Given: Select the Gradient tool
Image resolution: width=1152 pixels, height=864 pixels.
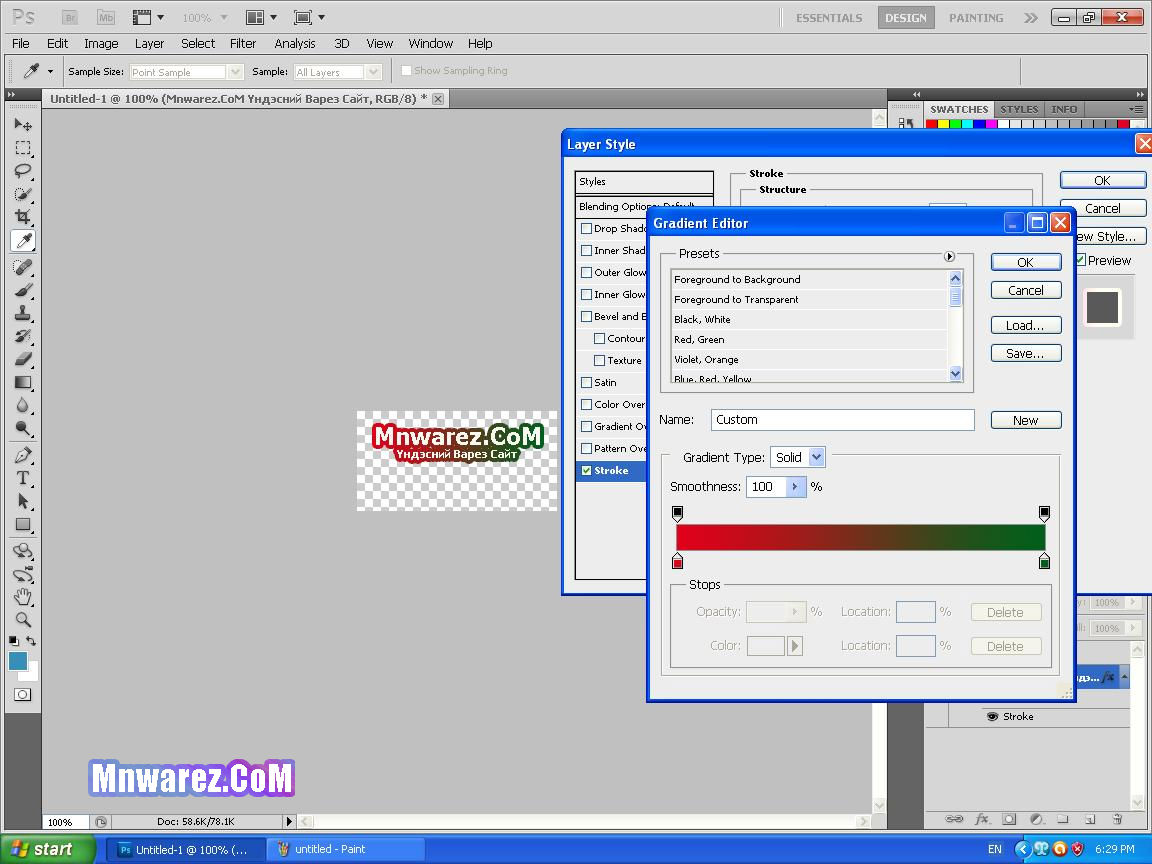Looking at the screenshot, I should click(x=23, y=383).
